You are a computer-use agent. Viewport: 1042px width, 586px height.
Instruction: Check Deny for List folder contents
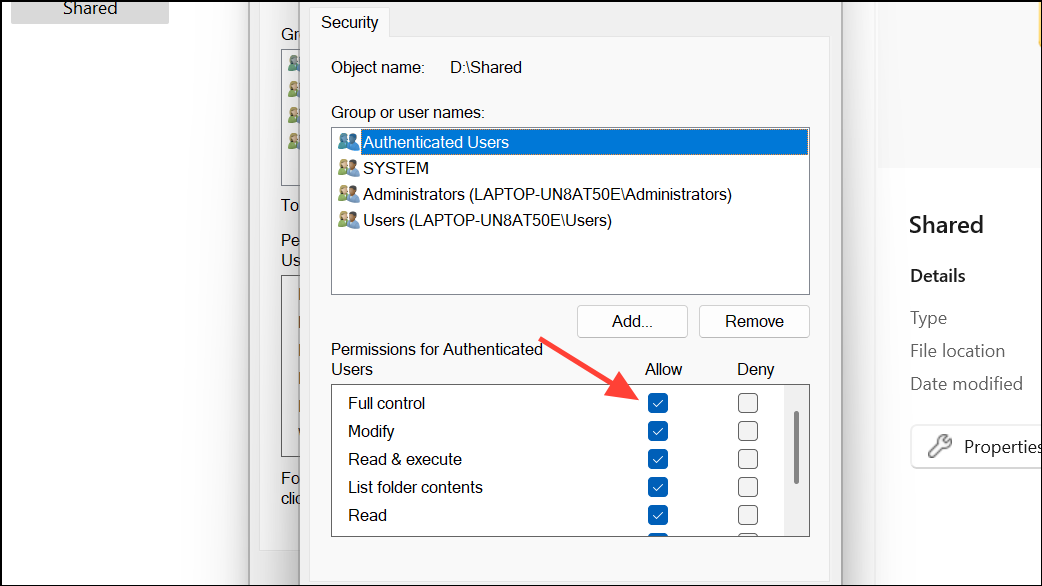pyautogui.click(x=748, y=487)
